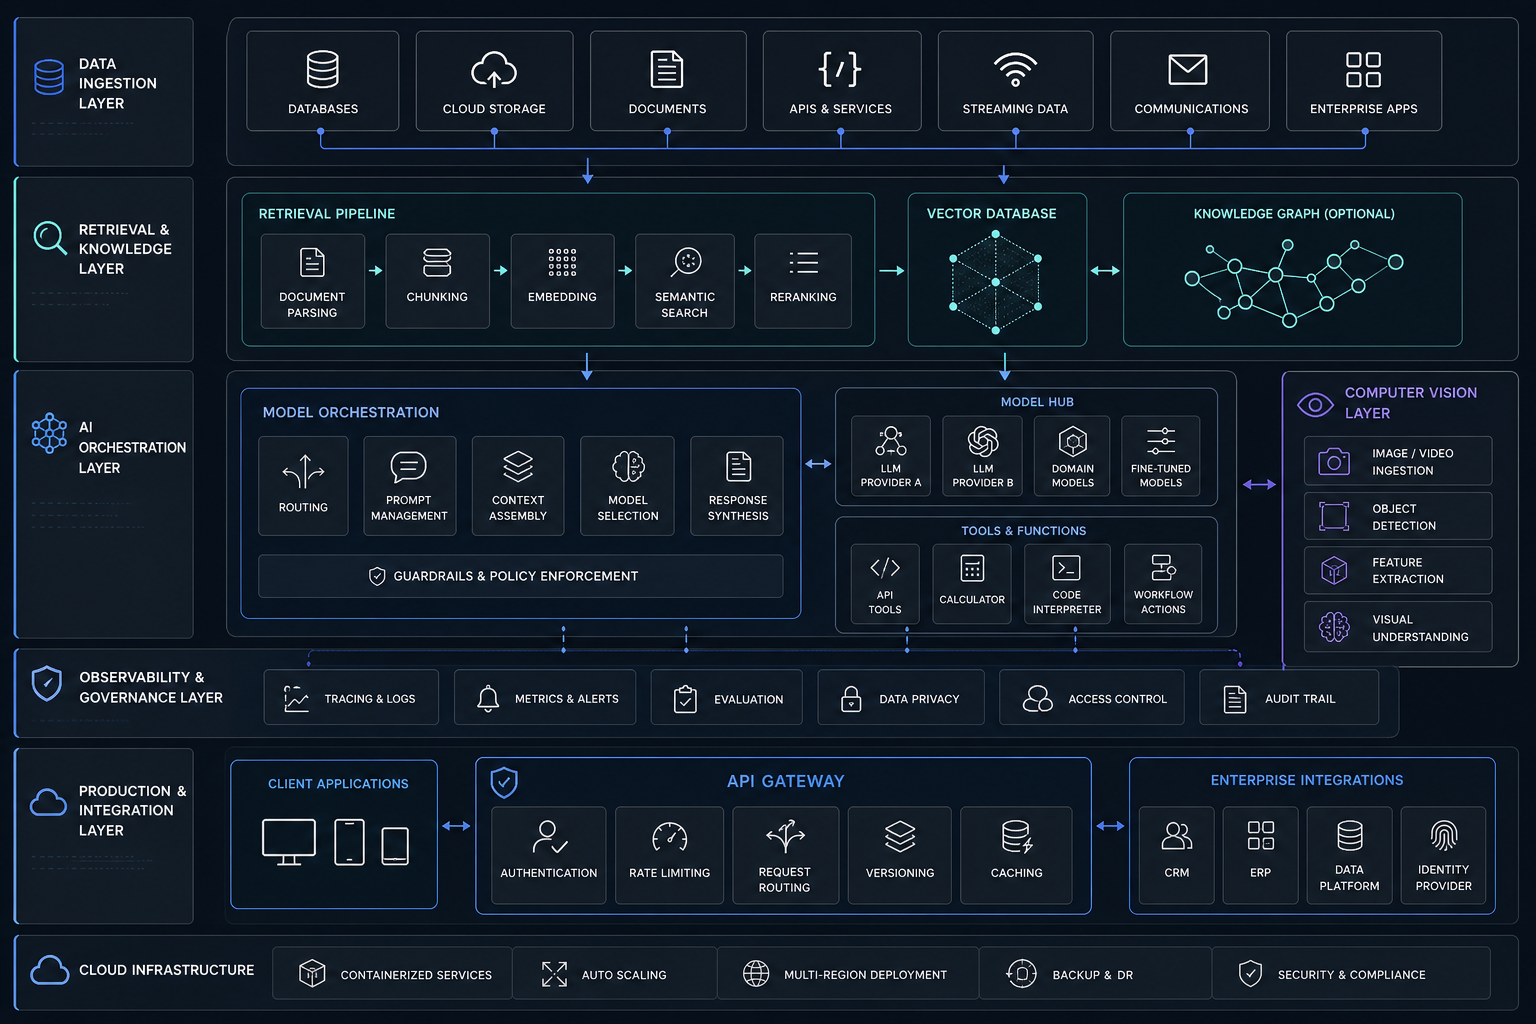Click the Response Synthesis document icon

pyautogui.click(x=739, y=466)
